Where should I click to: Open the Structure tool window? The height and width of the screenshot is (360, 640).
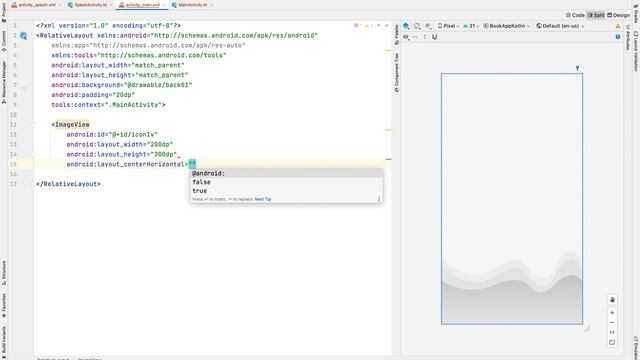4,273
